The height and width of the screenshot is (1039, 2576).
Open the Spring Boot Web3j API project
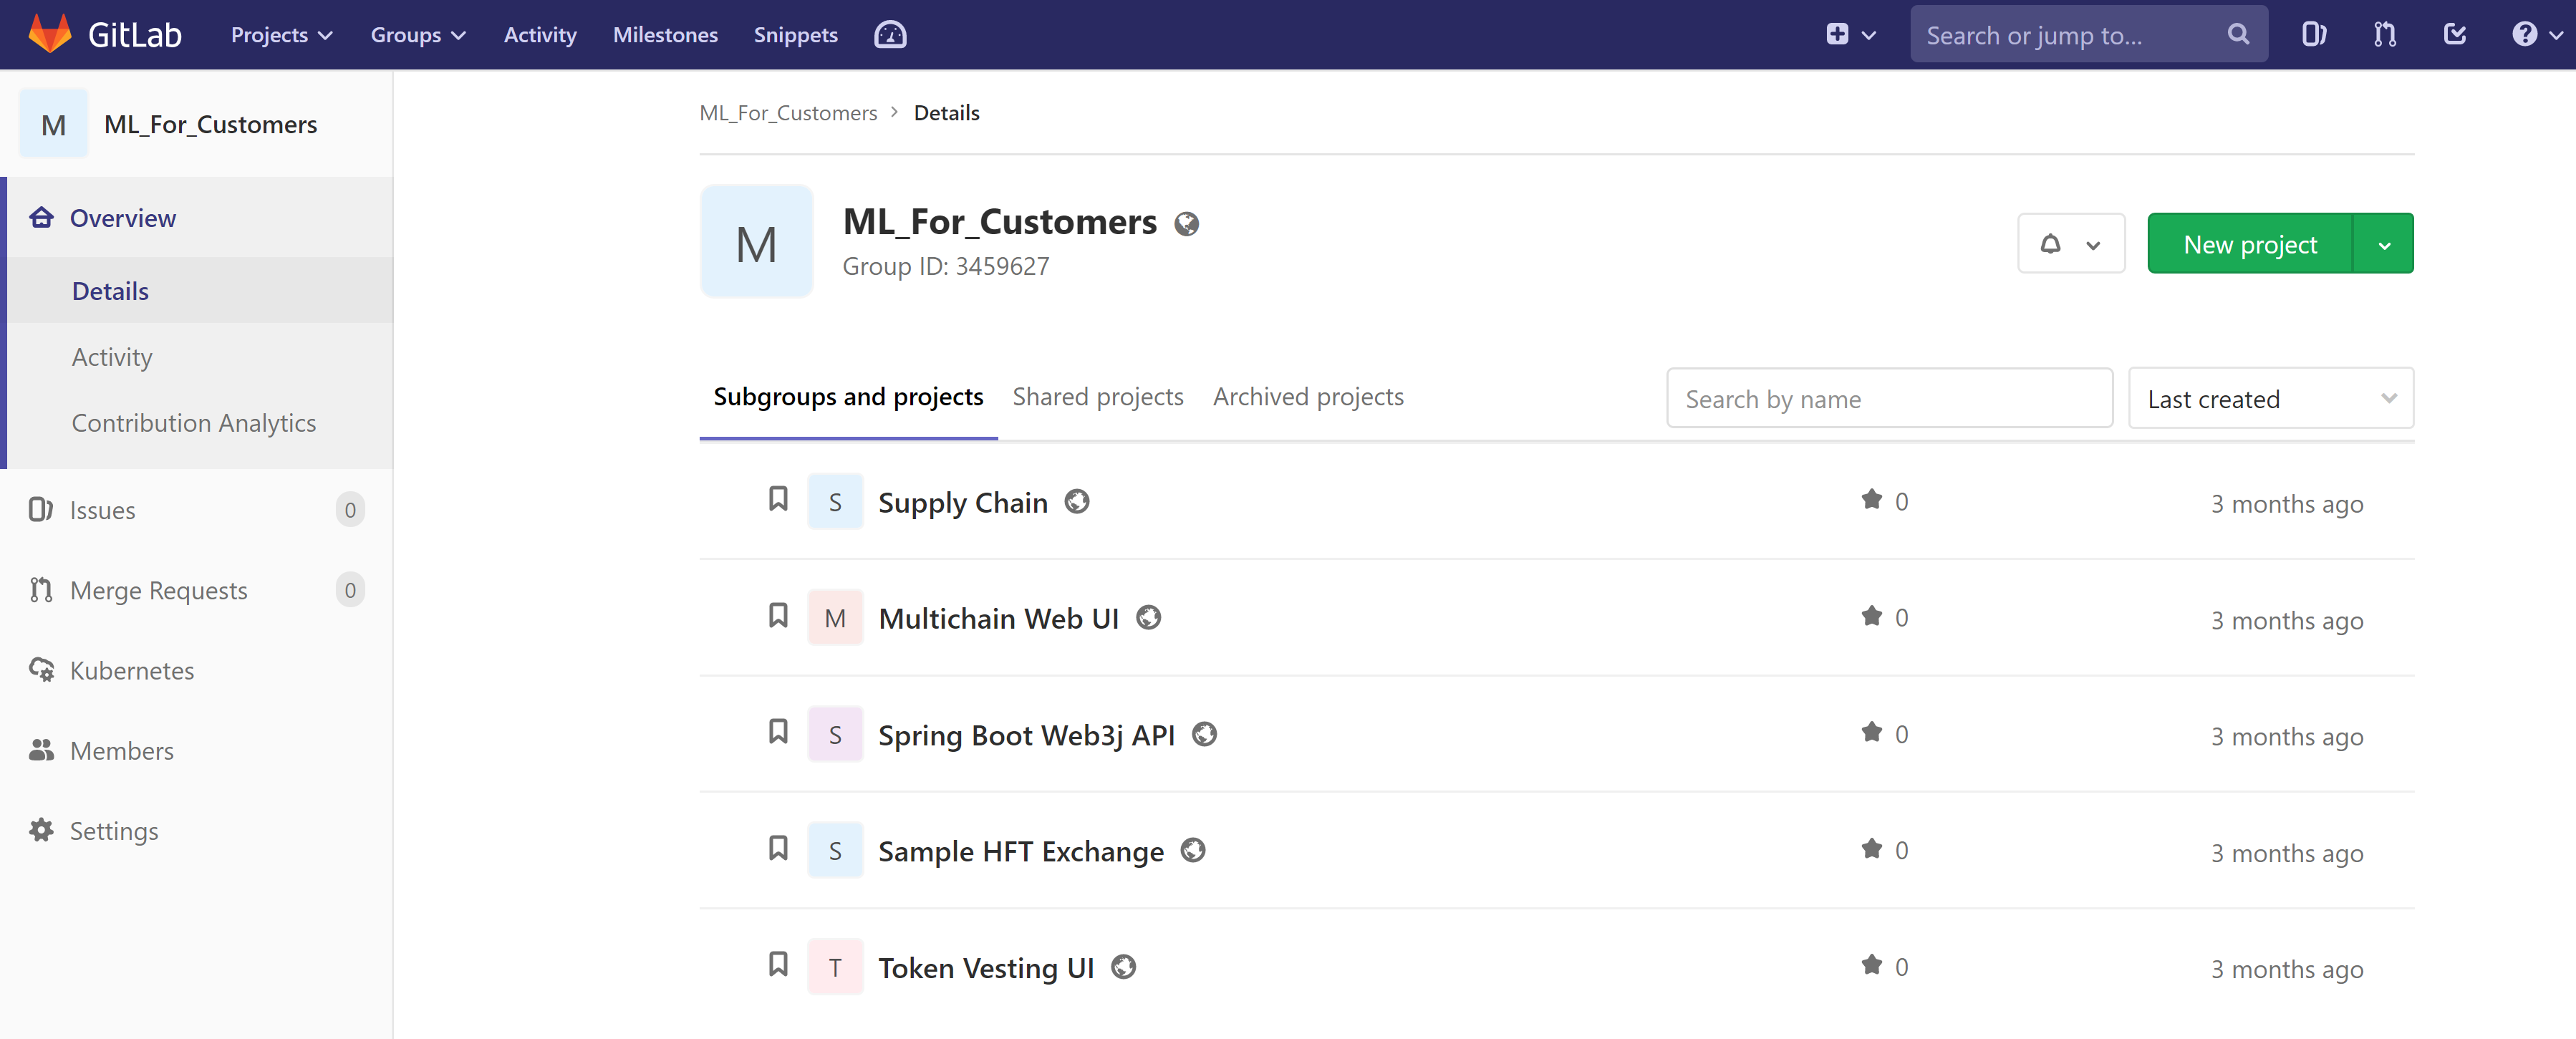point(1026,735)
